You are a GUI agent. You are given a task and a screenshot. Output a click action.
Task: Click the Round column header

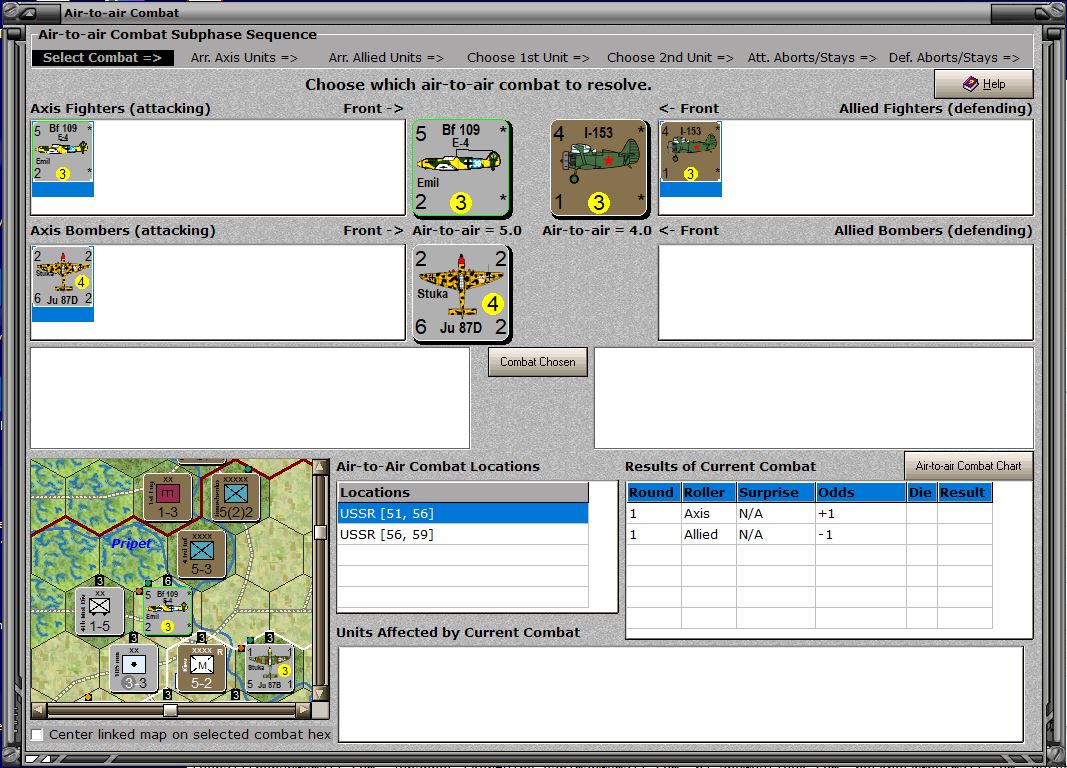coord(653,492)
